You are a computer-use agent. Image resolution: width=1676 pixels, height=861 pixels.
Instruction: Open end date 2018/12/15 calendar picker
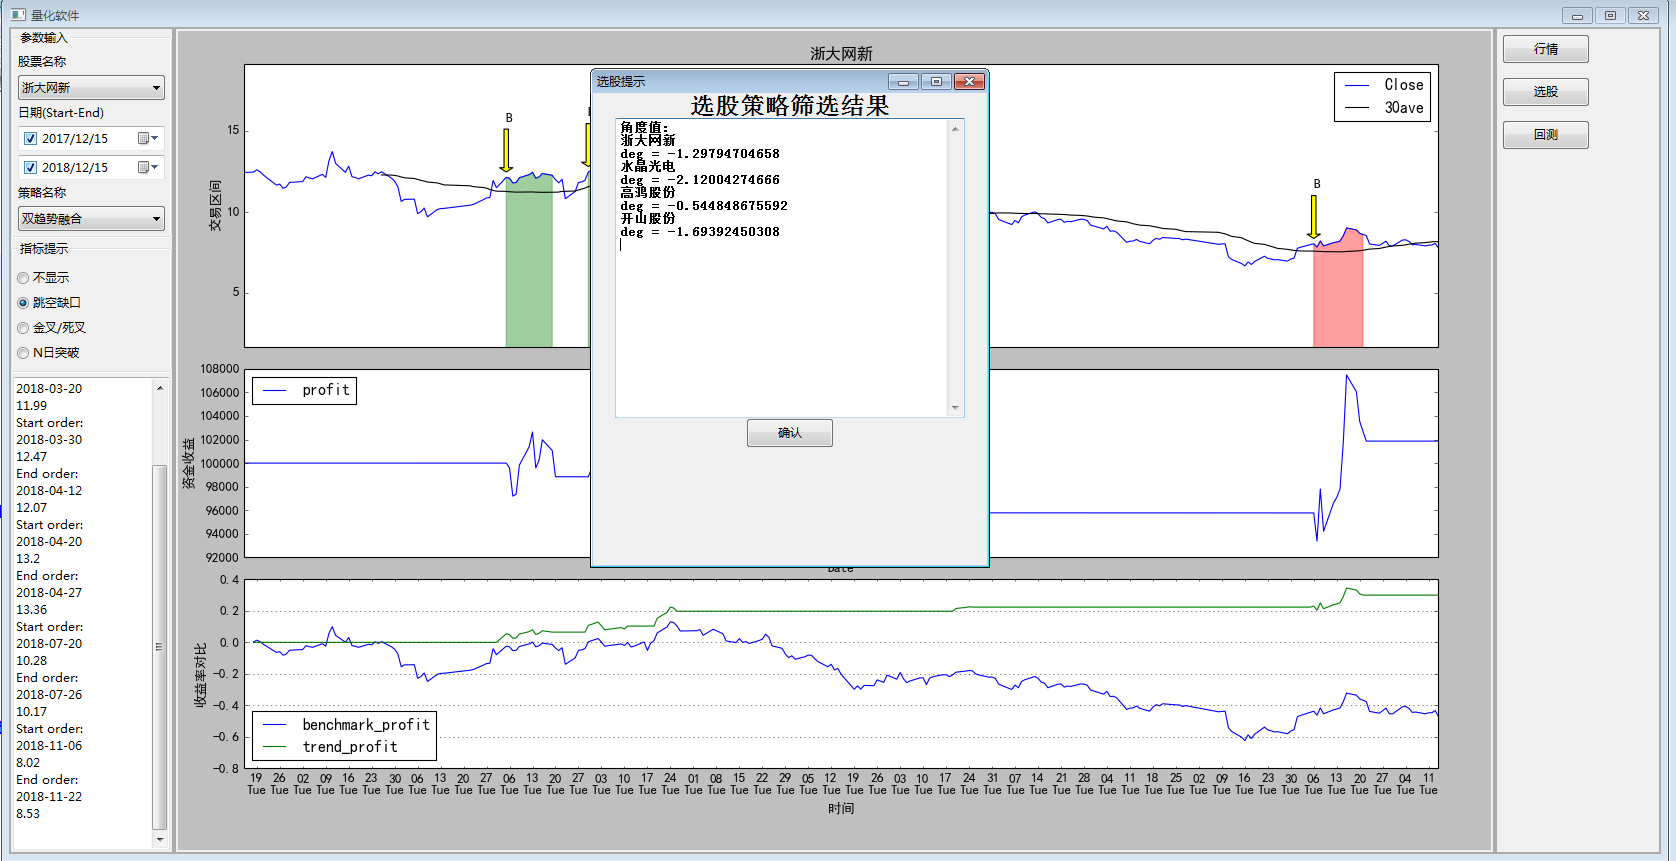(x=148, y=168)
